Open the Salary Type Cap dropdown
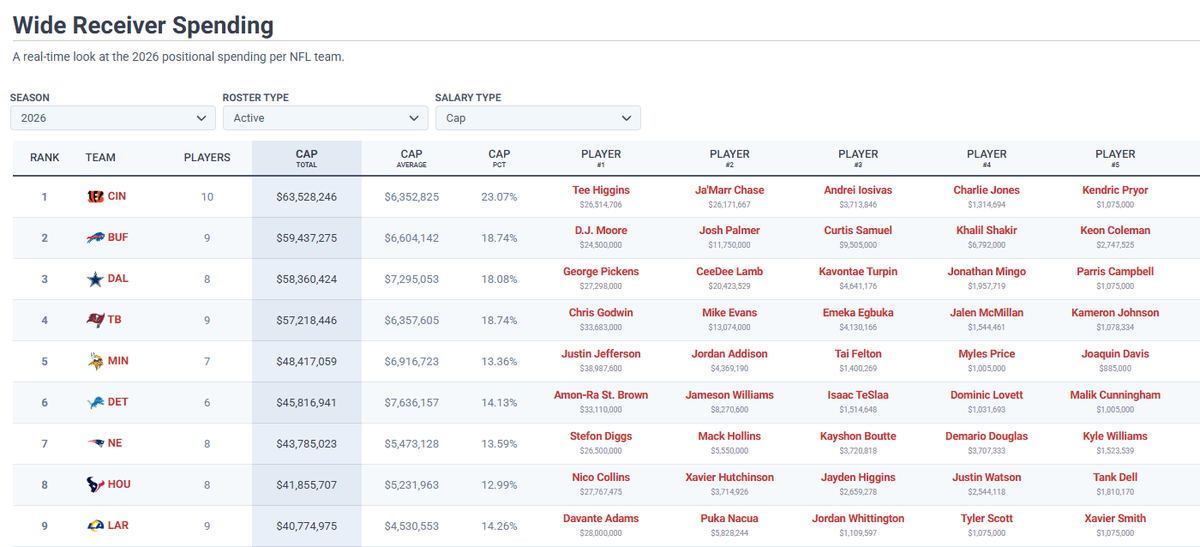 tap(538, 118)
